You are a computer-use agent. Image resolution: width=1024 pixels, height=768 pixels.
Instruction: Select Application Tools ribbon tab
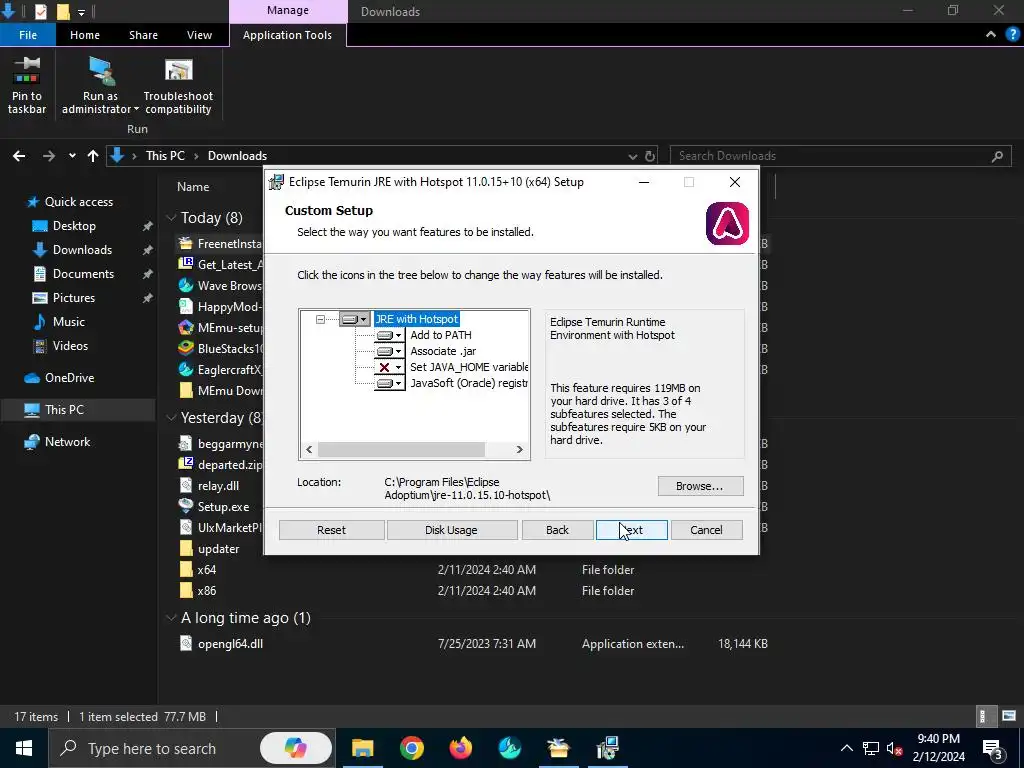[287, 35]
